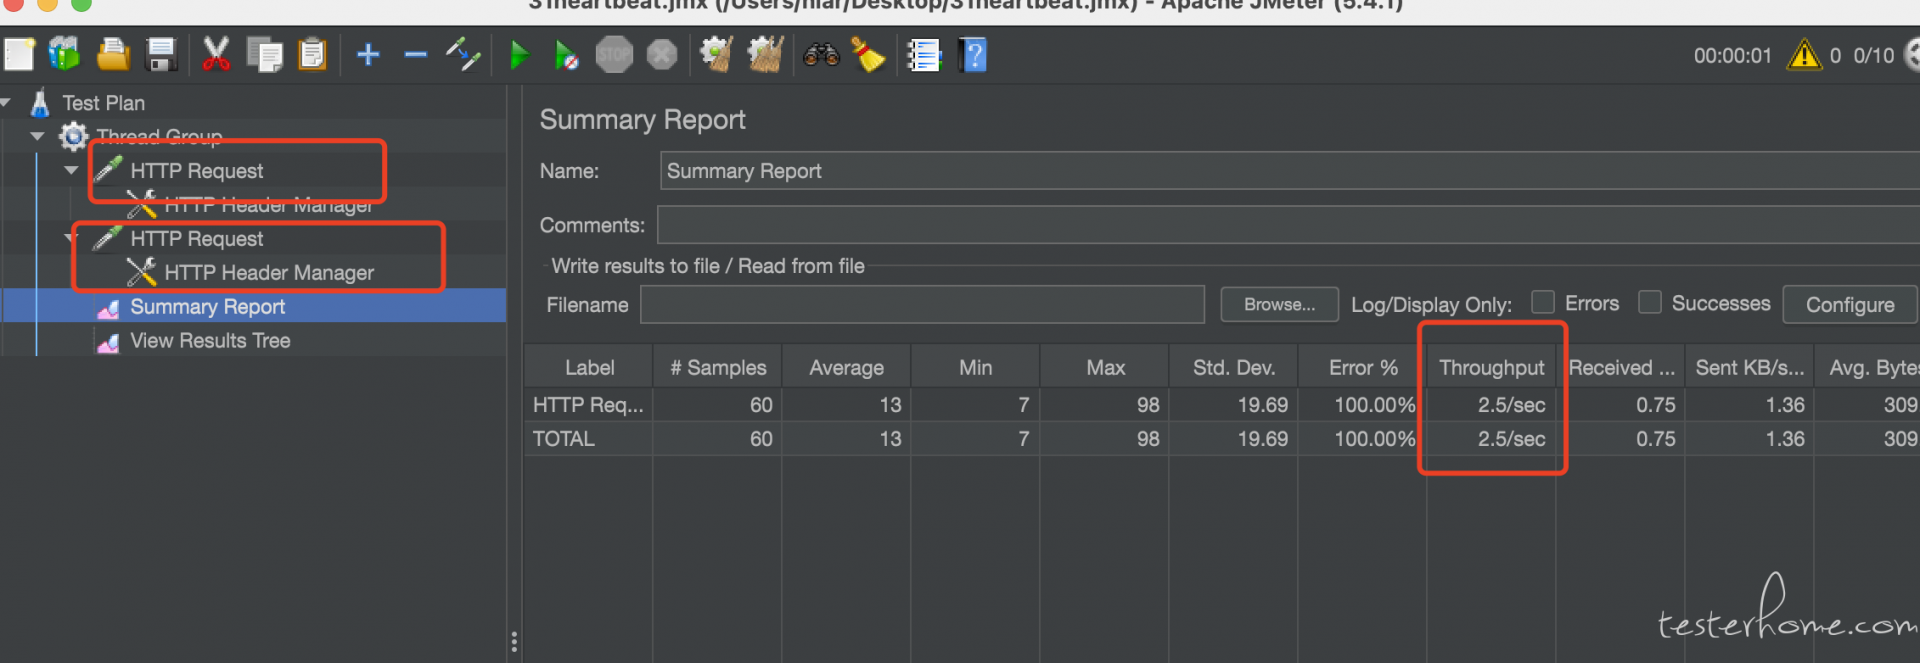Collapse the Thread Group node arrow

point(38,136)
